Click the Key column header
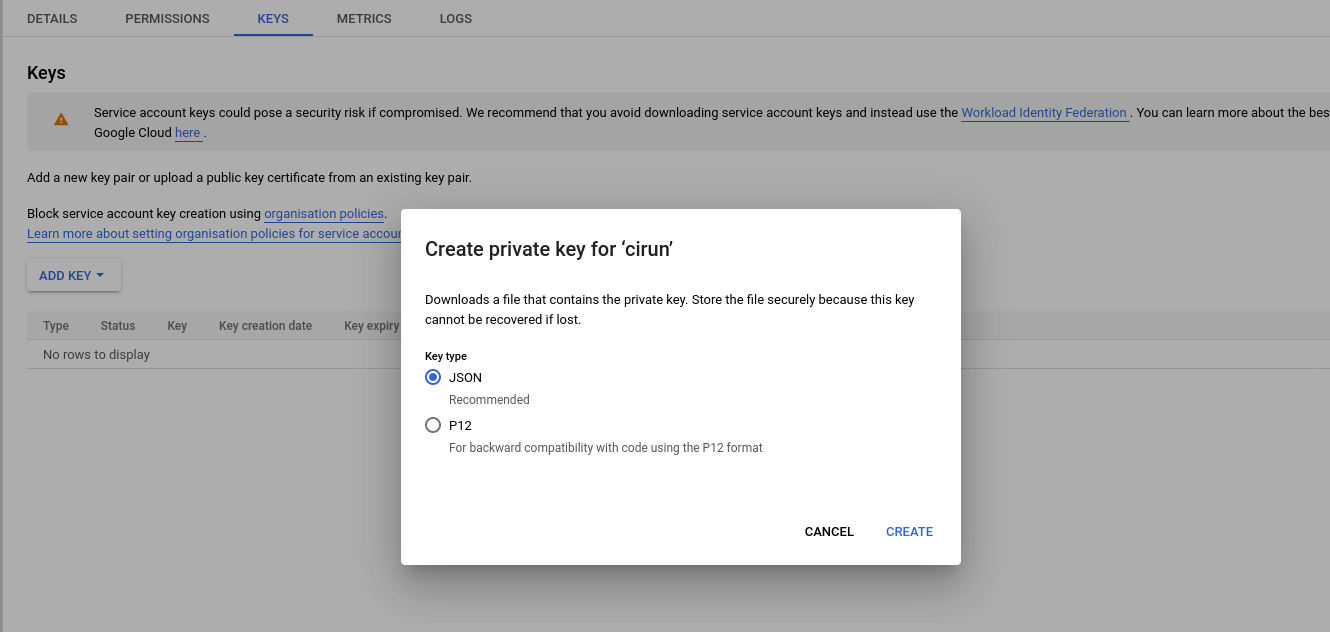The height and width of the screenshot is (632, 1330). point(177,326)
